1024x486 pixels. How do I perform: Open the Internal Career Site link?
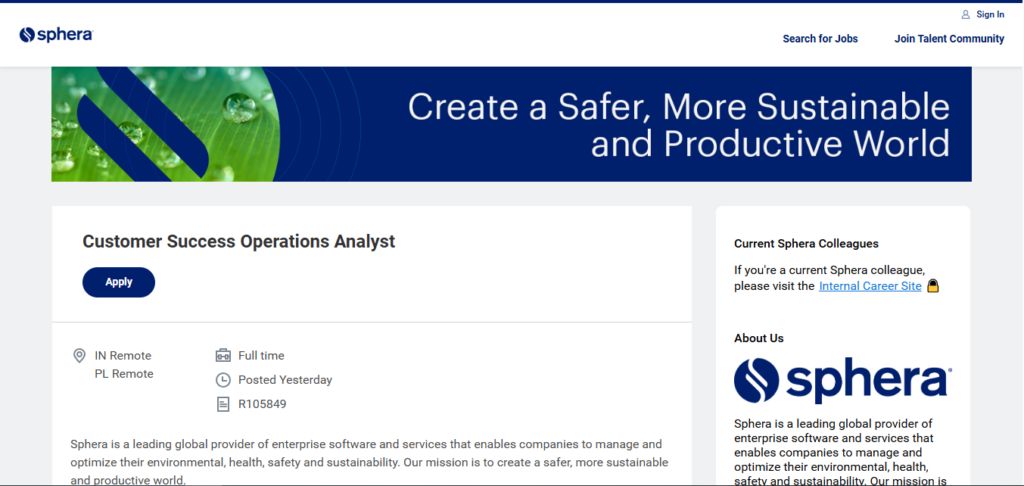870,286
